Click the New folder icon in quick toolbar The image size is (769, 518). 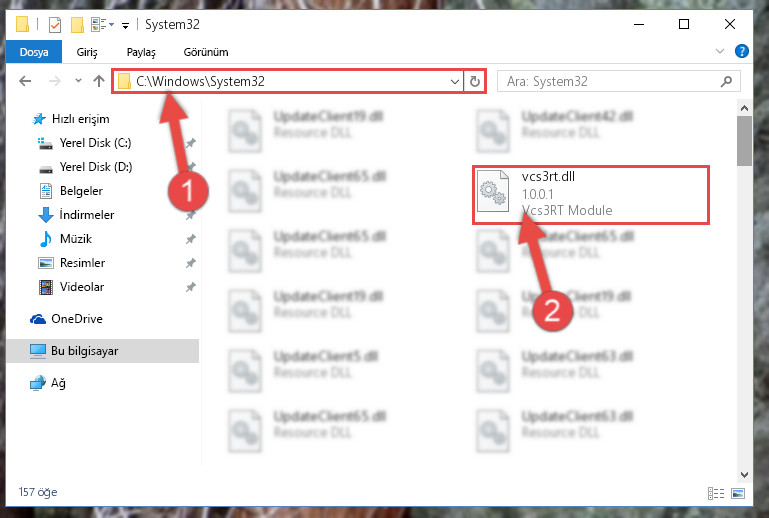pyautogui.click(x=77, y=25)
